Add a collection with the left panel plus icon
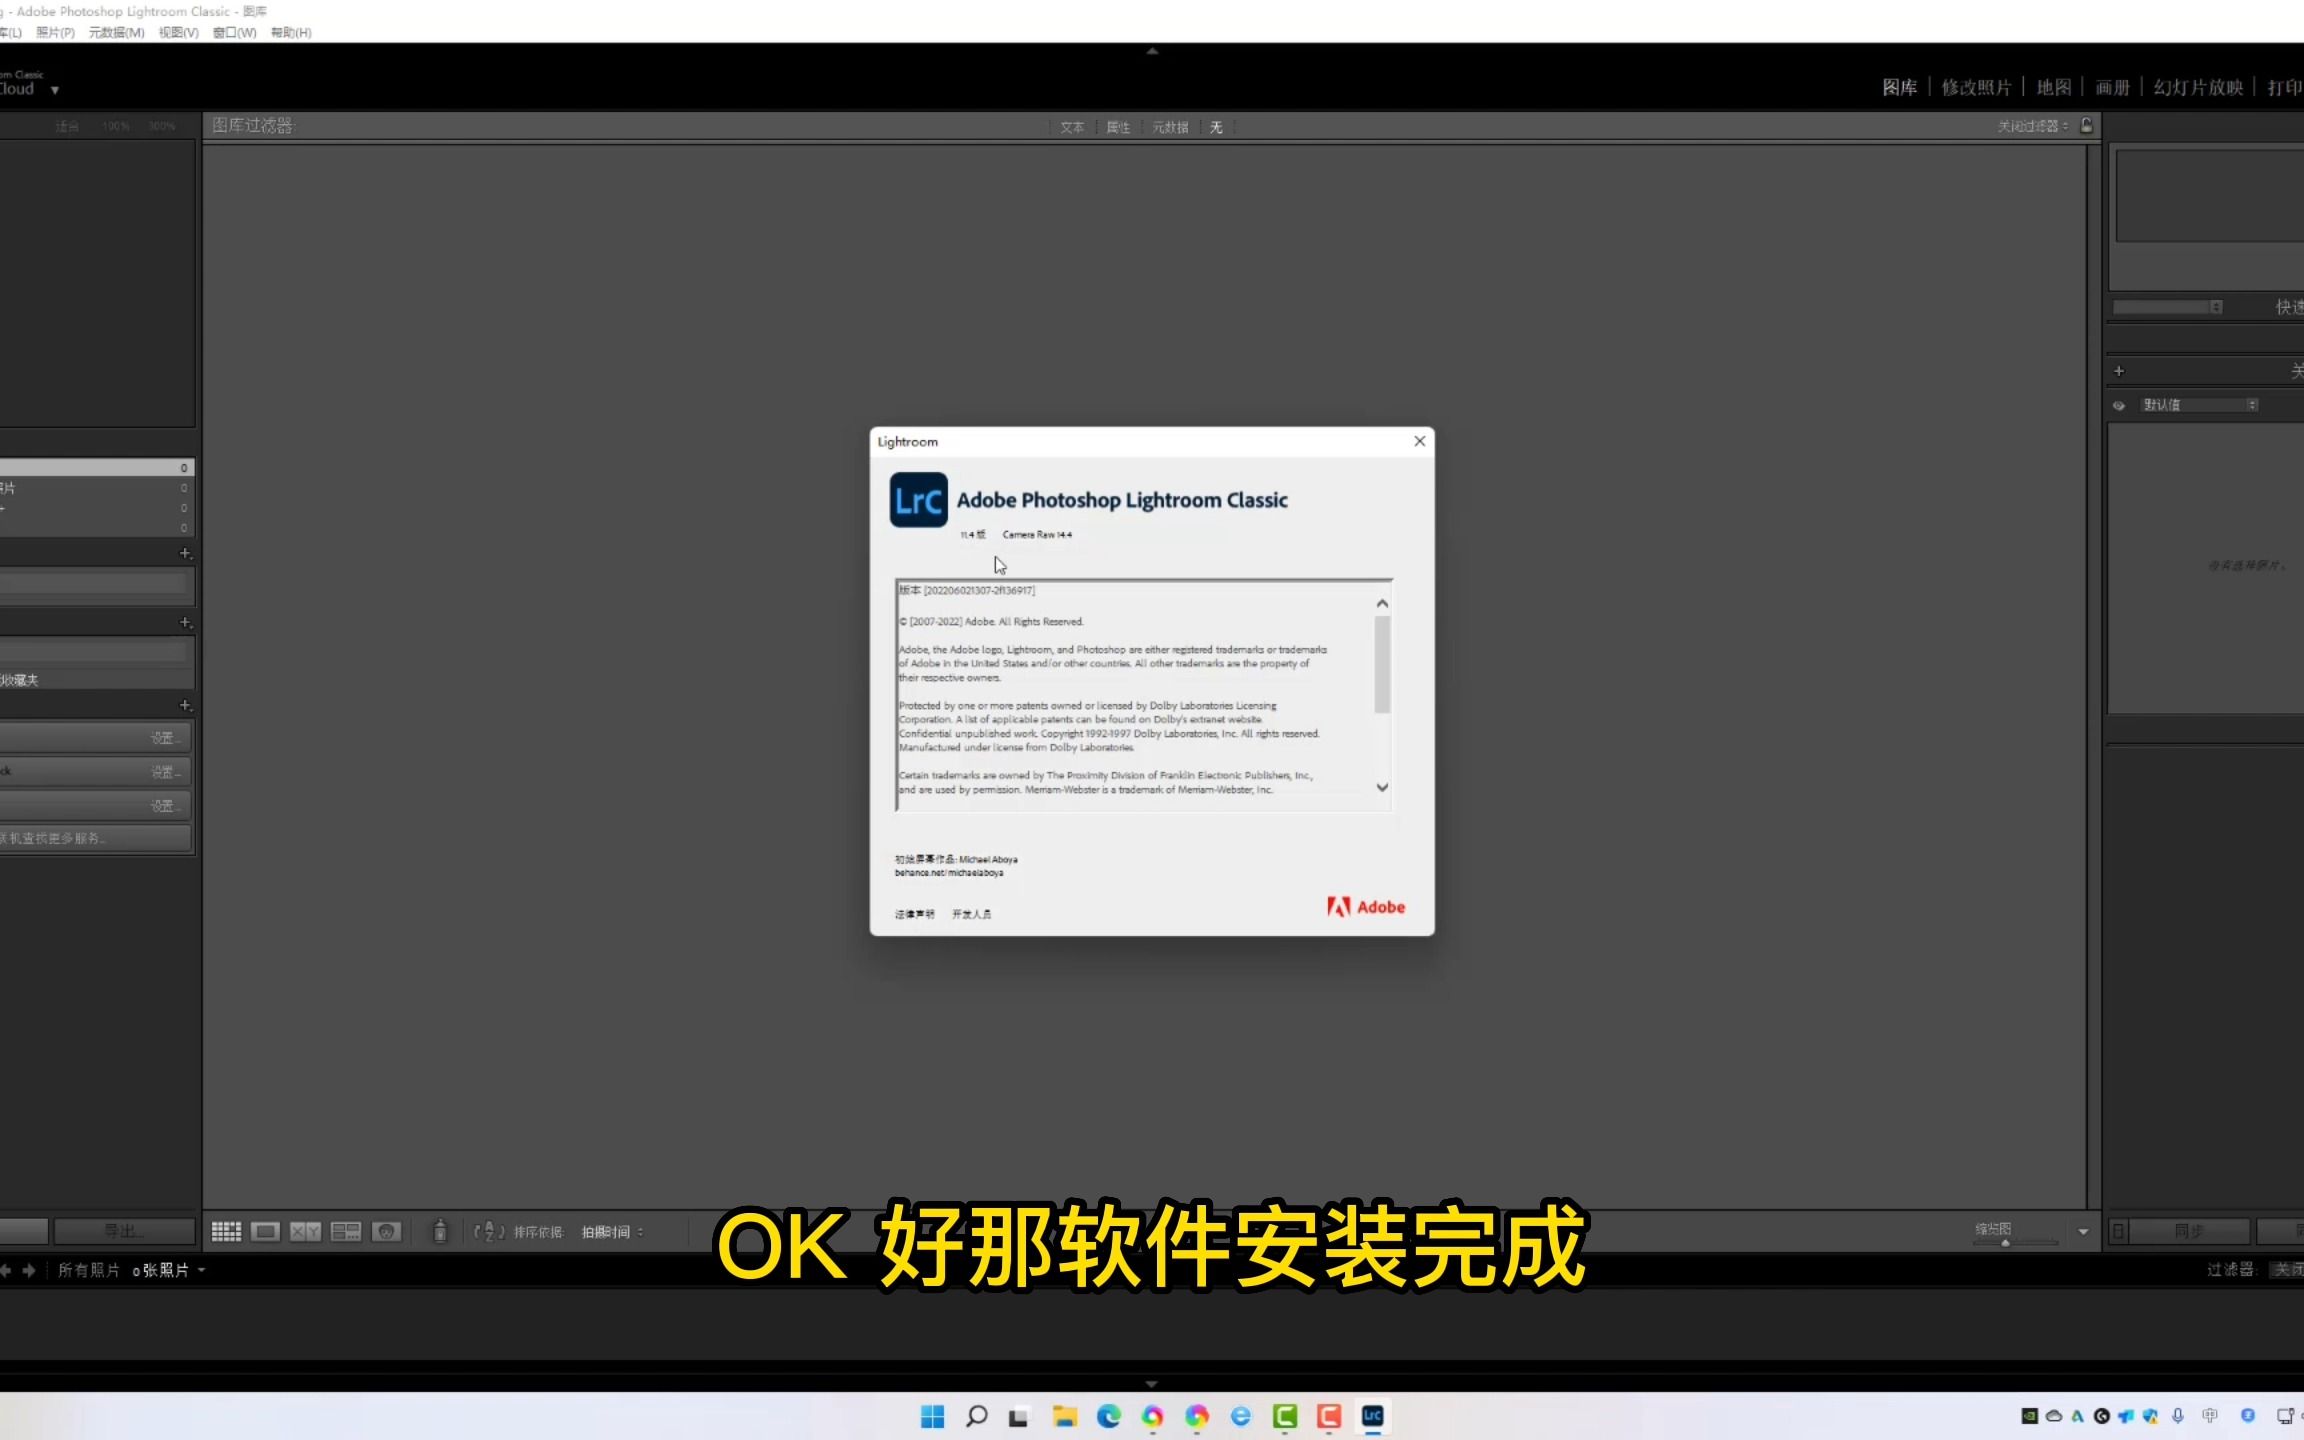 (185, 622)
